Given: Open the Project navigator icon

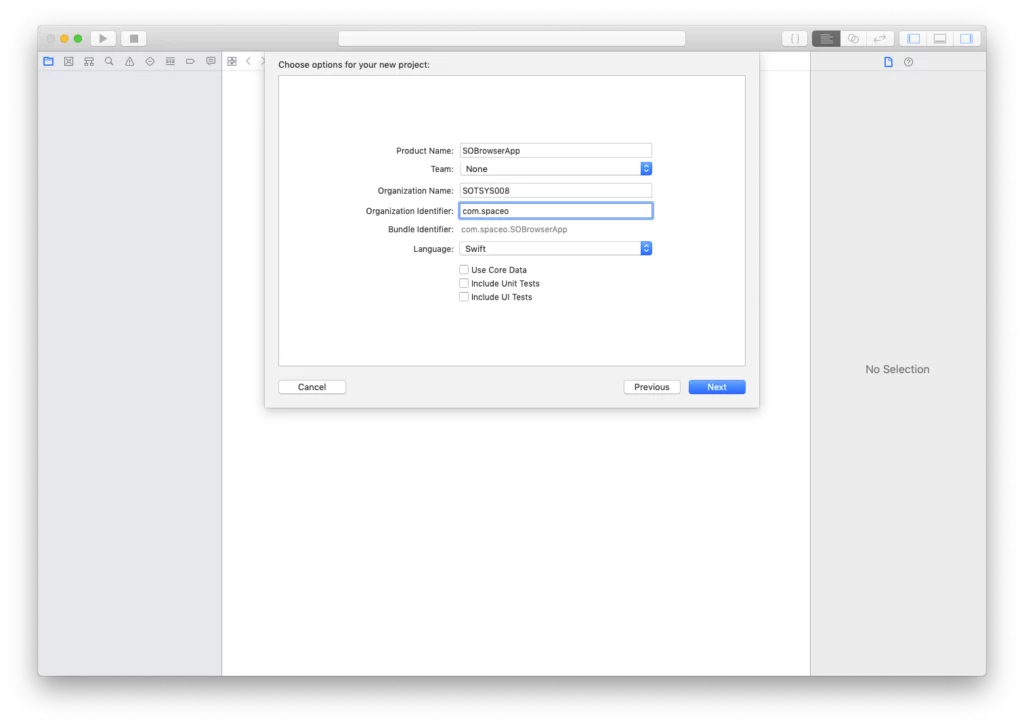Looking at the screenshot, I should [x=48, y=61].
